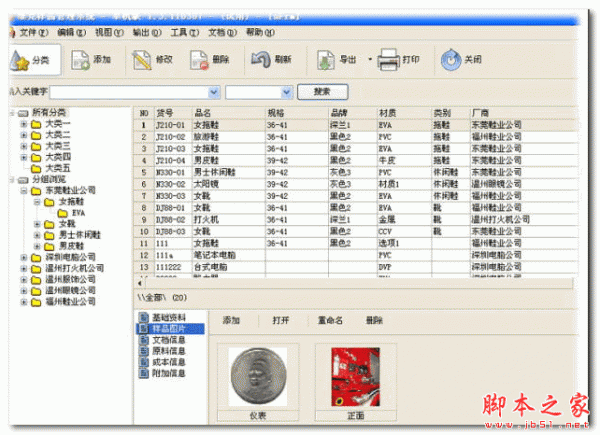
Task: Click the 分类 category icon in toolbar
Action: pyautogui.click(x=20, y=60)
